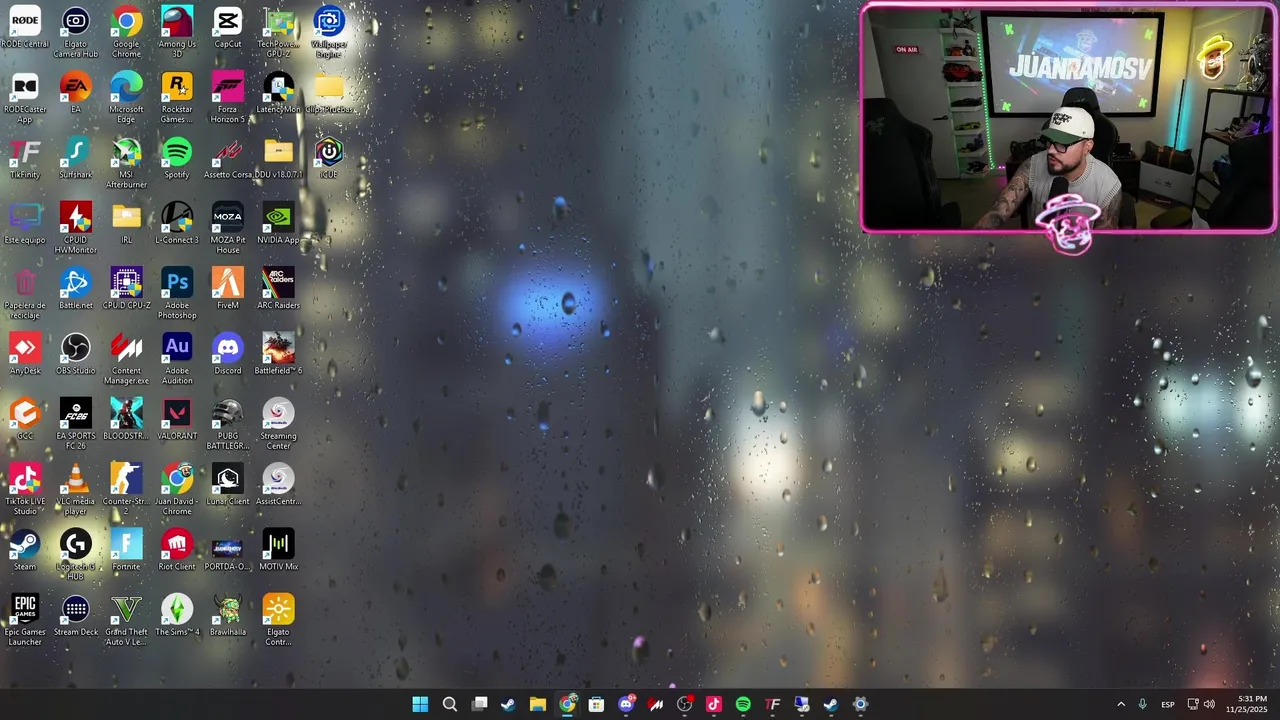Select the Battle.net desktop shortcut
Image resolution: width=1280 pixels, height=720 pixels.
[x=76, y=289]
